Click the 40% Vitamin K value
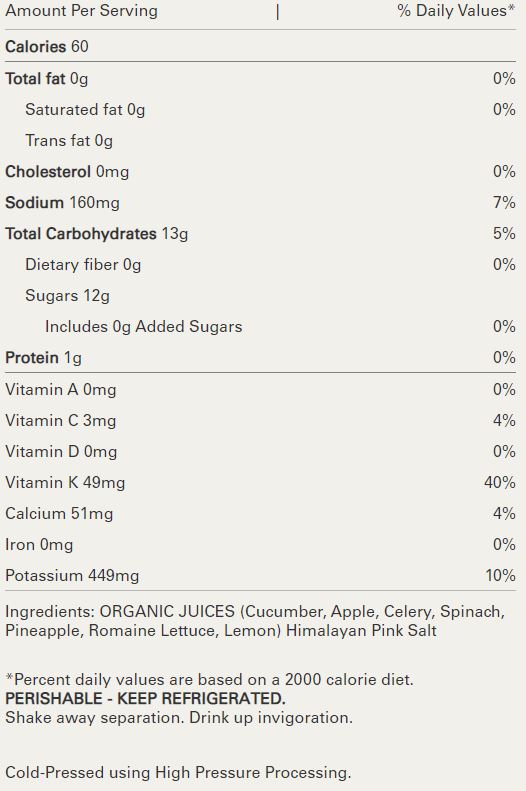 tap(500, 482)
